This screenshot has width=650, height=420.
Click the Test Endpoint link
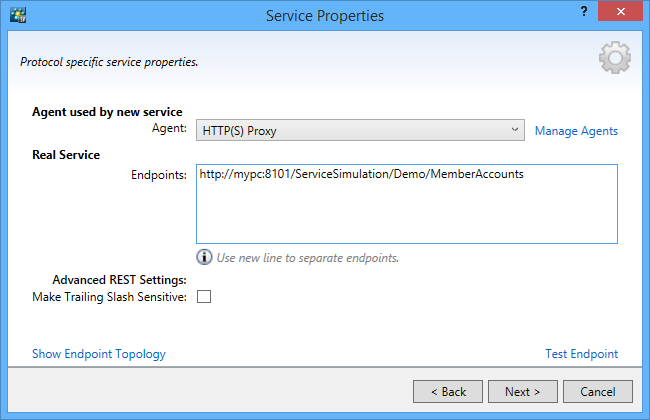click(x=581, y=354)
